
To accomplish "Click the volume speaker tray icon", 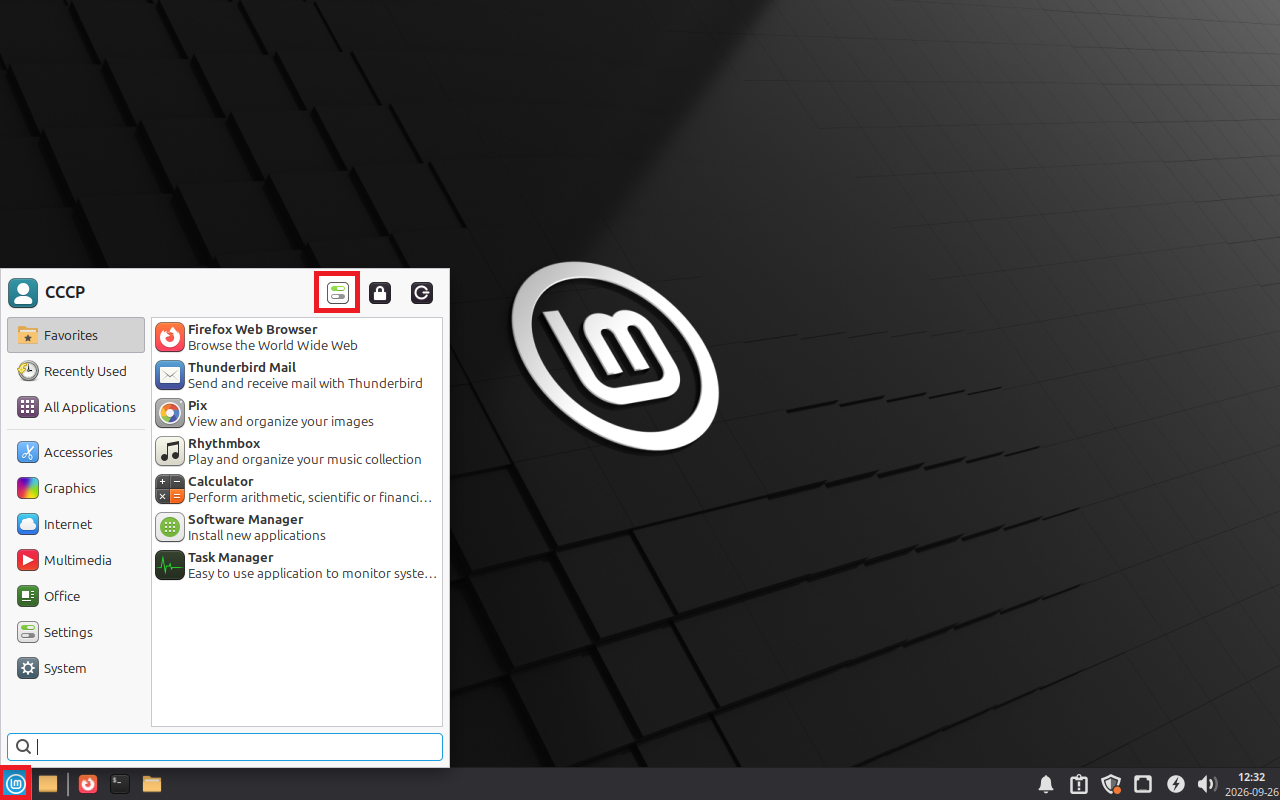I will click(x=1207, y=784).
